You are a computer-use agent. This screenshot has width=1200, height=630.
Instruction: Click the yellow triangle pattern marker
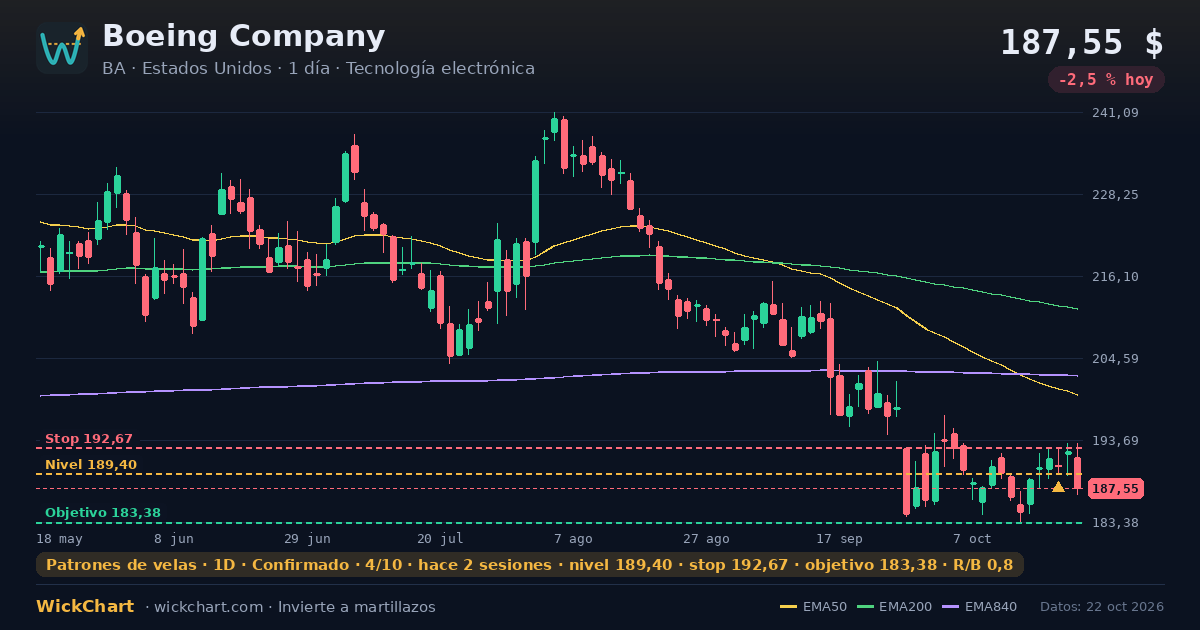tap(1058, 487)
